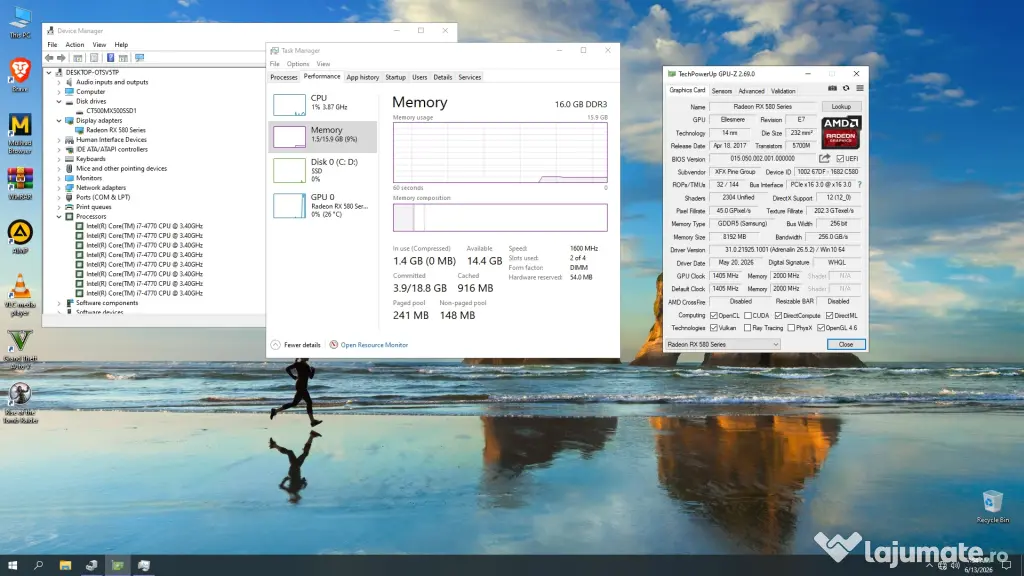Open the Startup tab in Task Manager
This screenshot has height=576, width=1024.
pyautogui.click(x=395, y=77)
